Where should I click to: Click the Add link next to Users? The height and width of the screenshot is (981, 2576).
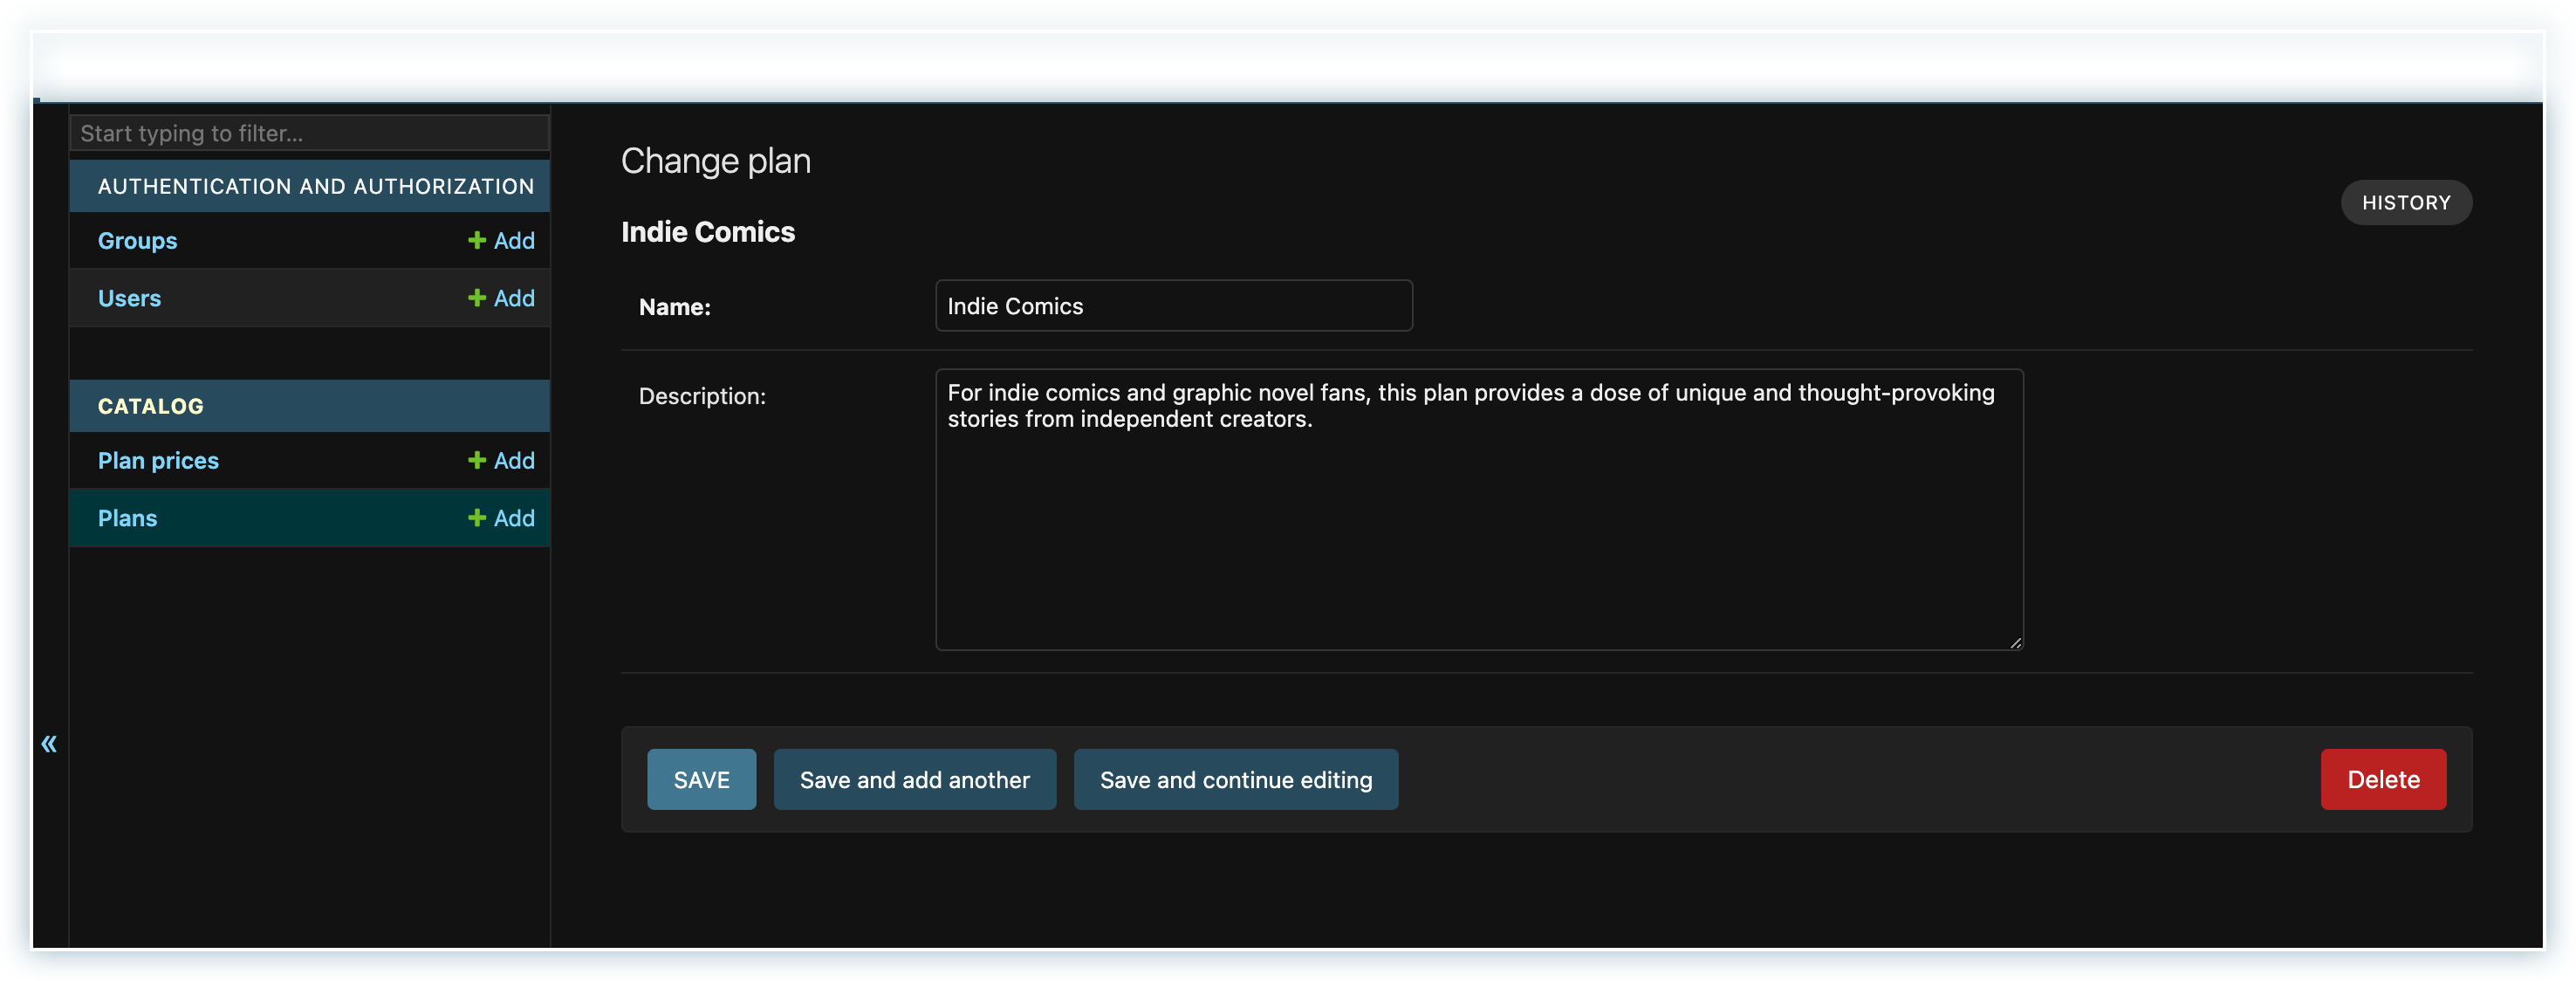[501, 298]
